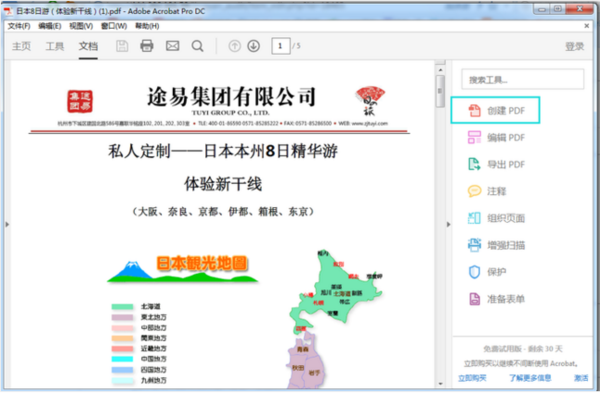Click the magnifier search icon

click(197, 46)
